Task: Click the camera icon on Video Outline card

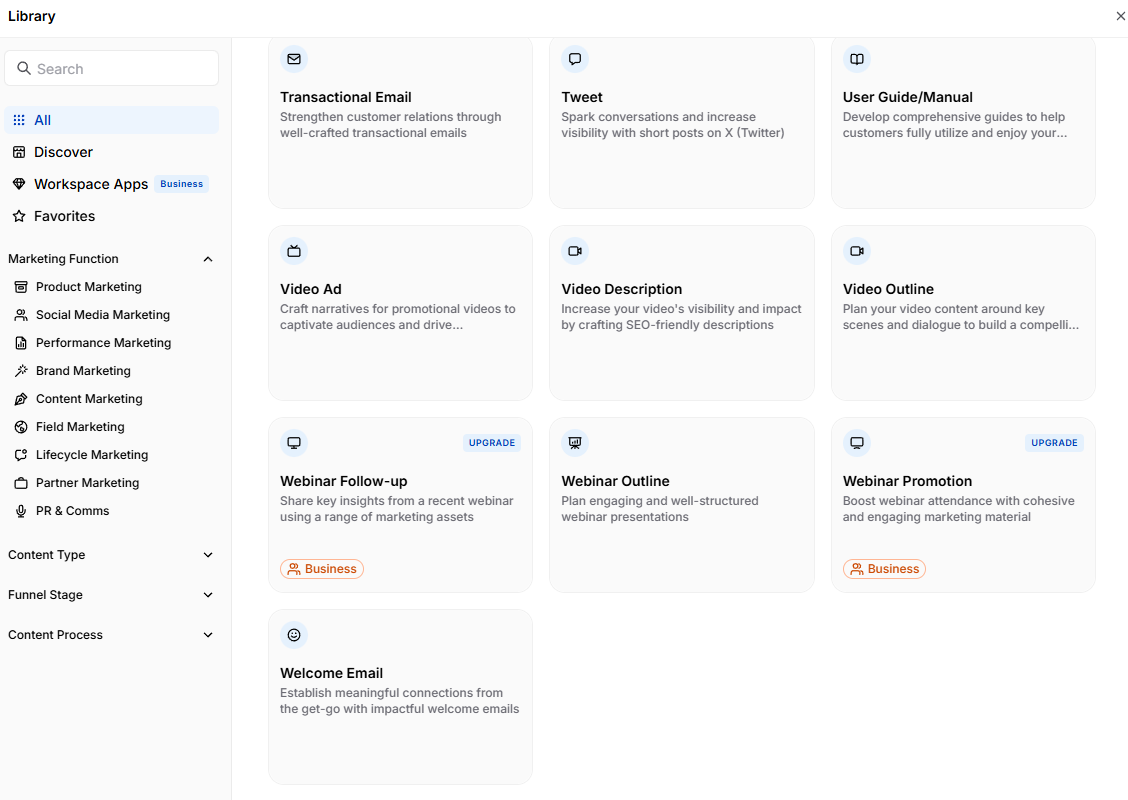Action: (x=857, y=251)
